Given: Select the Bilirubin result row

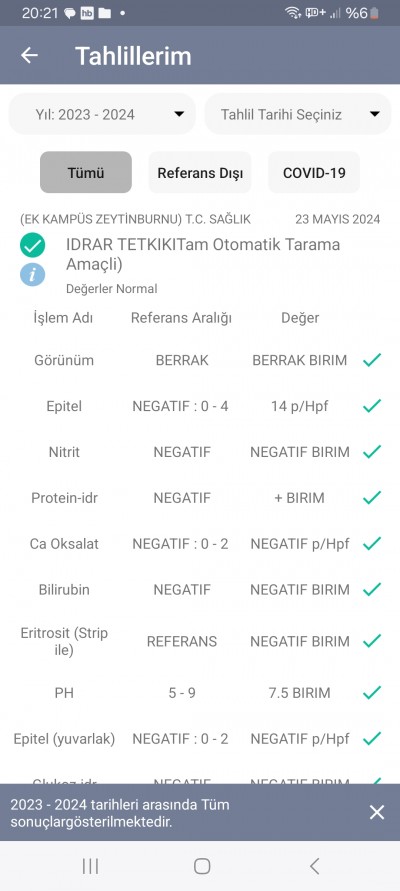Looking at the screenshot, I should click(x=200, y=590).
